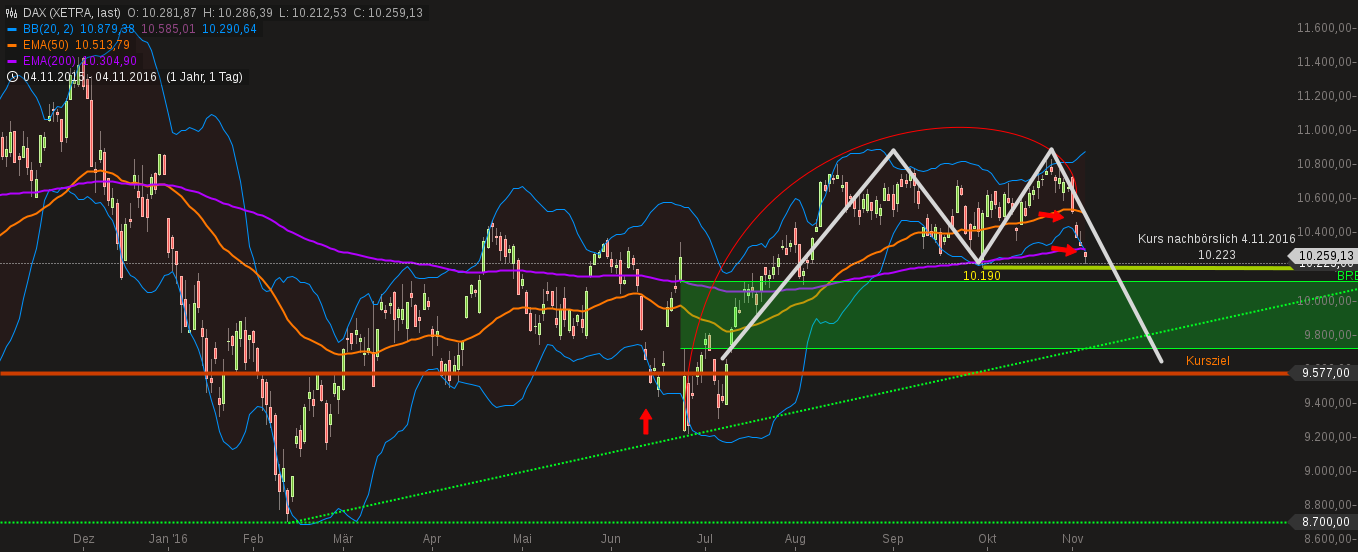Click the Nov label on time axis
The height and width of the screenshot is (552, 1358).
click(1073, 539)
